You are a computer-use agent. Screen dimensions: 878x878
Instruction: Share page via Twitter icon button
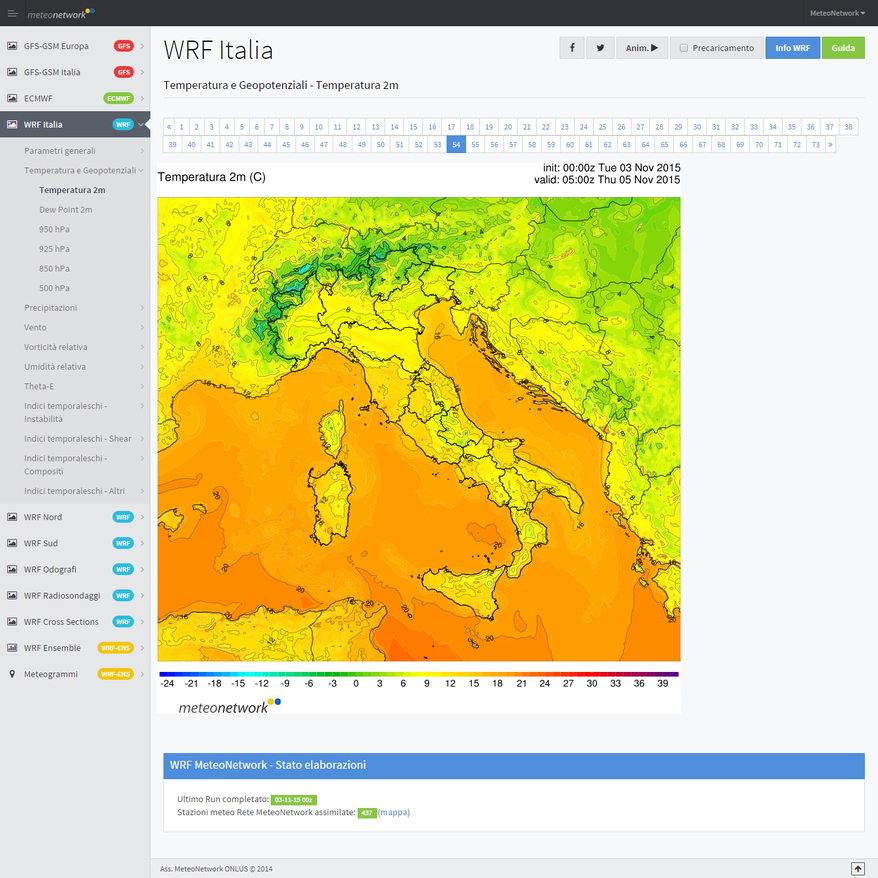coord(600,48)
